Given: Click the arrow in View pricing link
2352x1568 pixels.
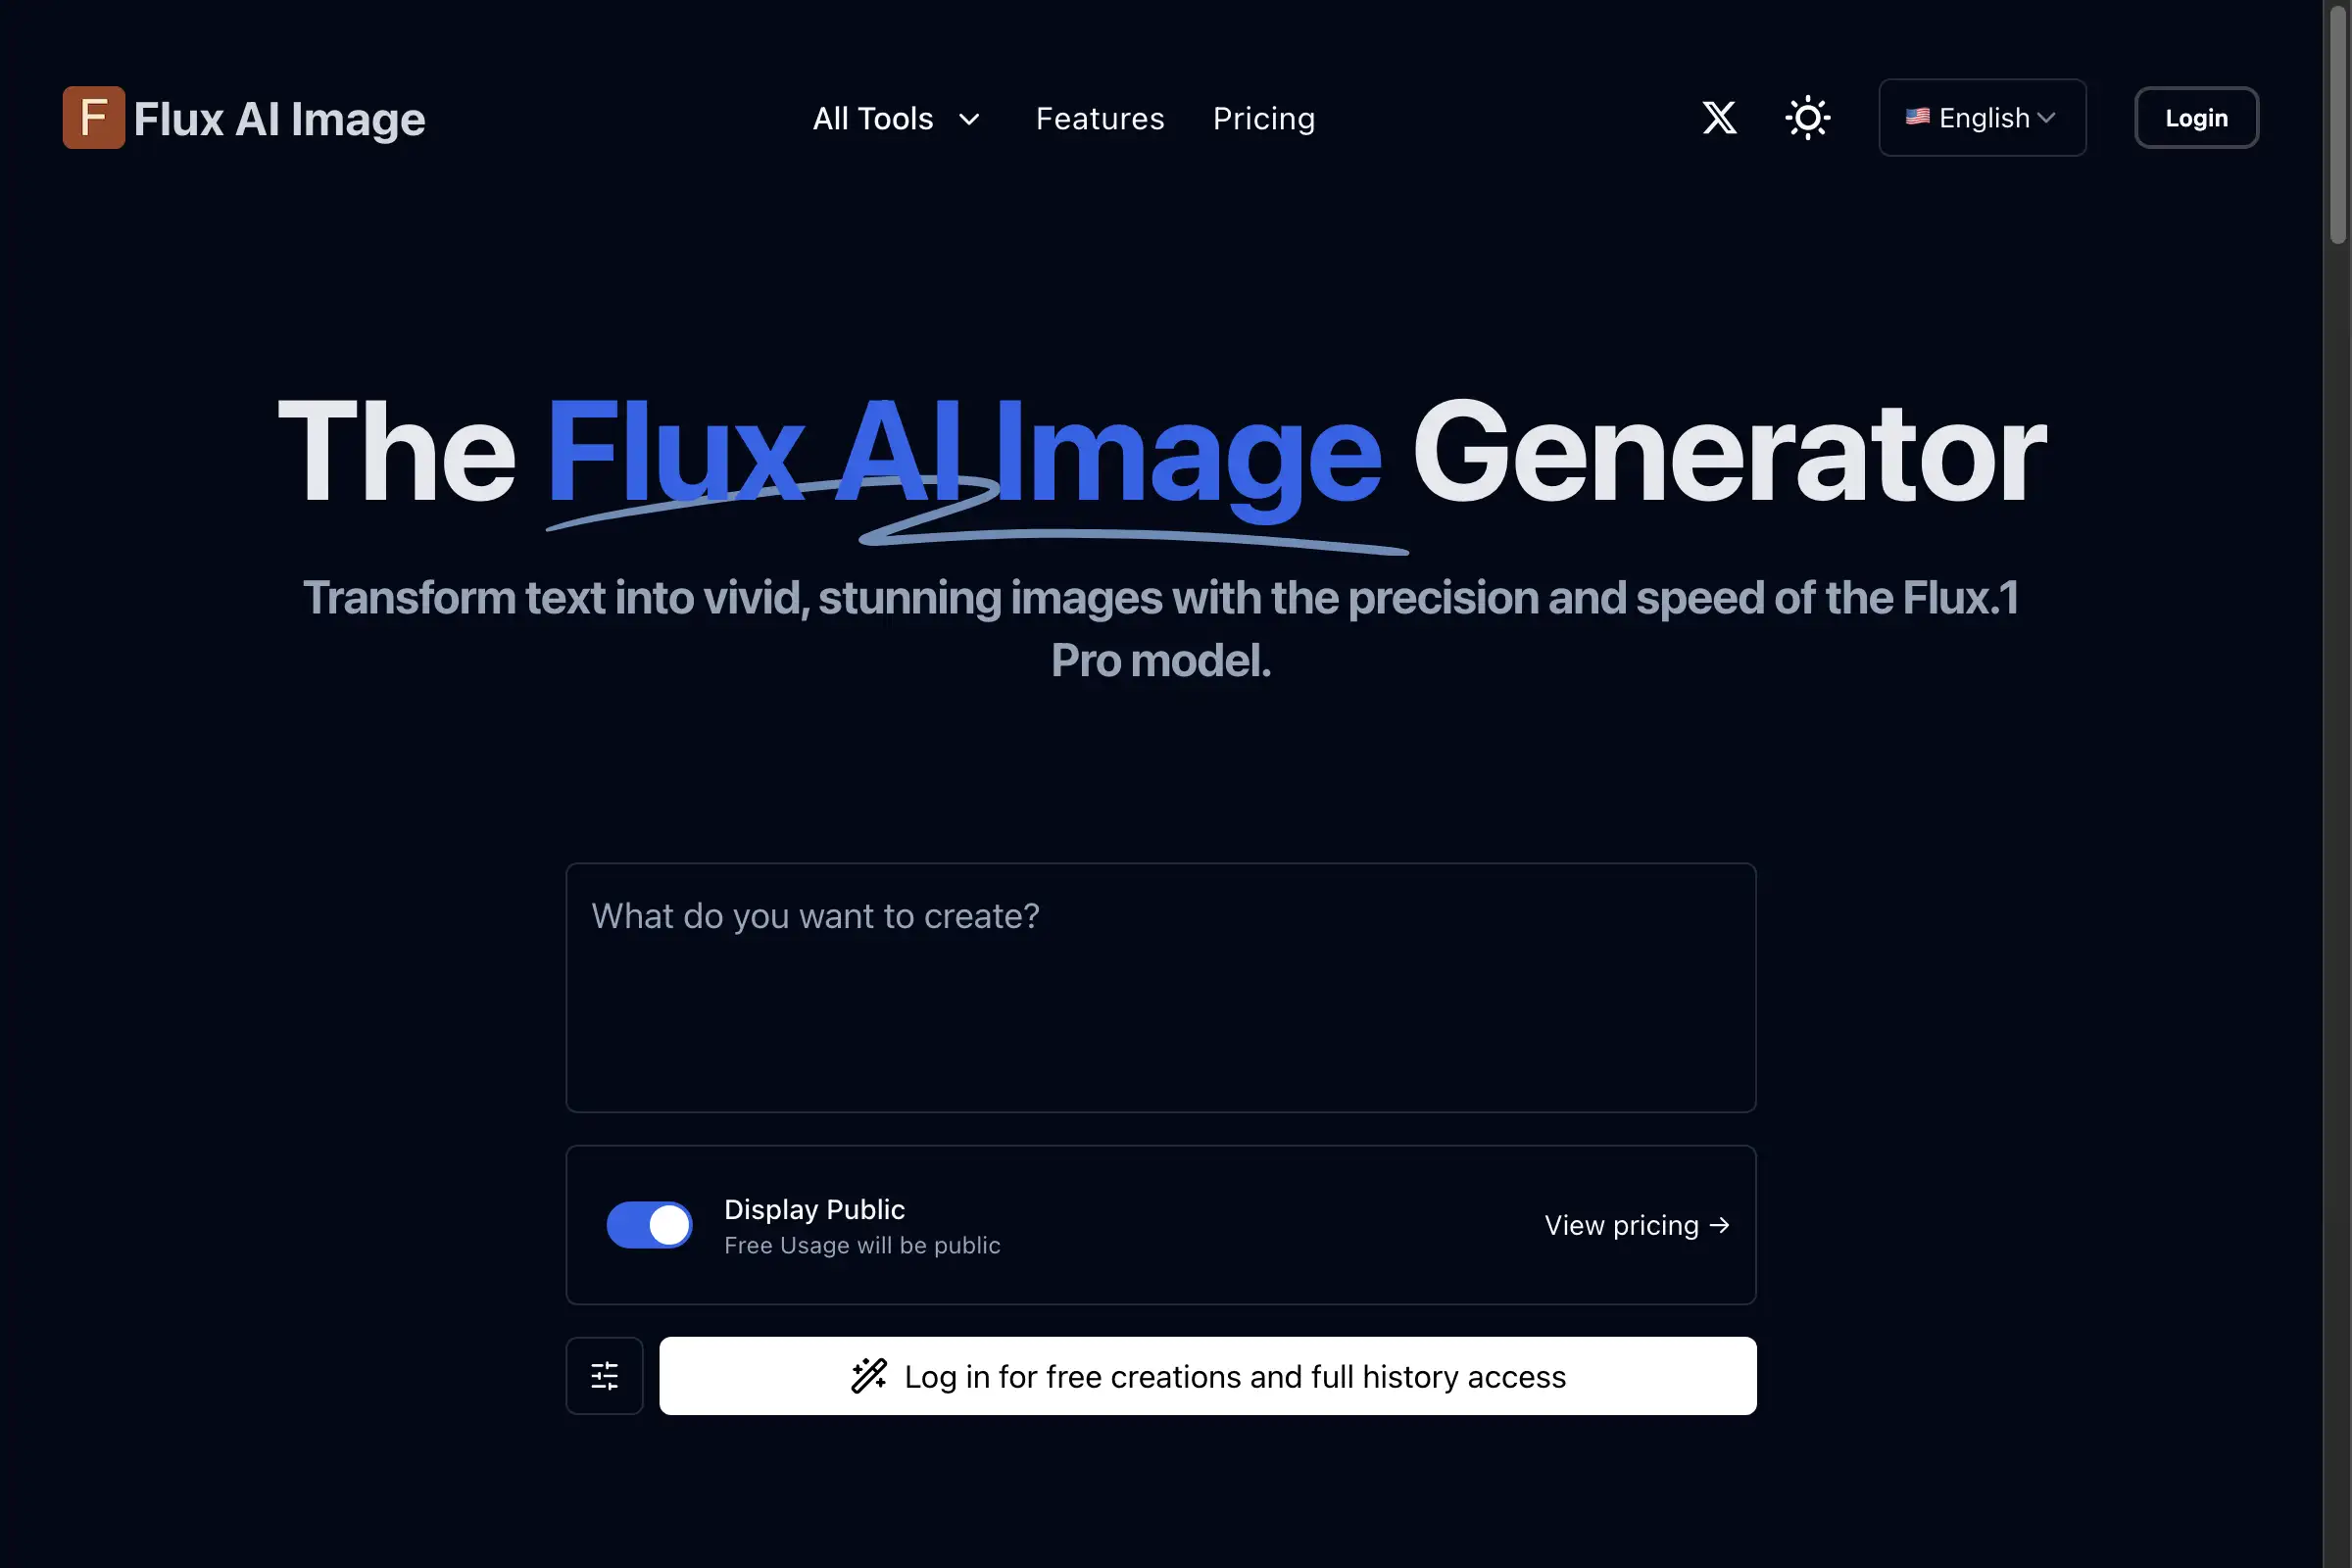Looking at the screenshot, I should coord(1715,1225).
